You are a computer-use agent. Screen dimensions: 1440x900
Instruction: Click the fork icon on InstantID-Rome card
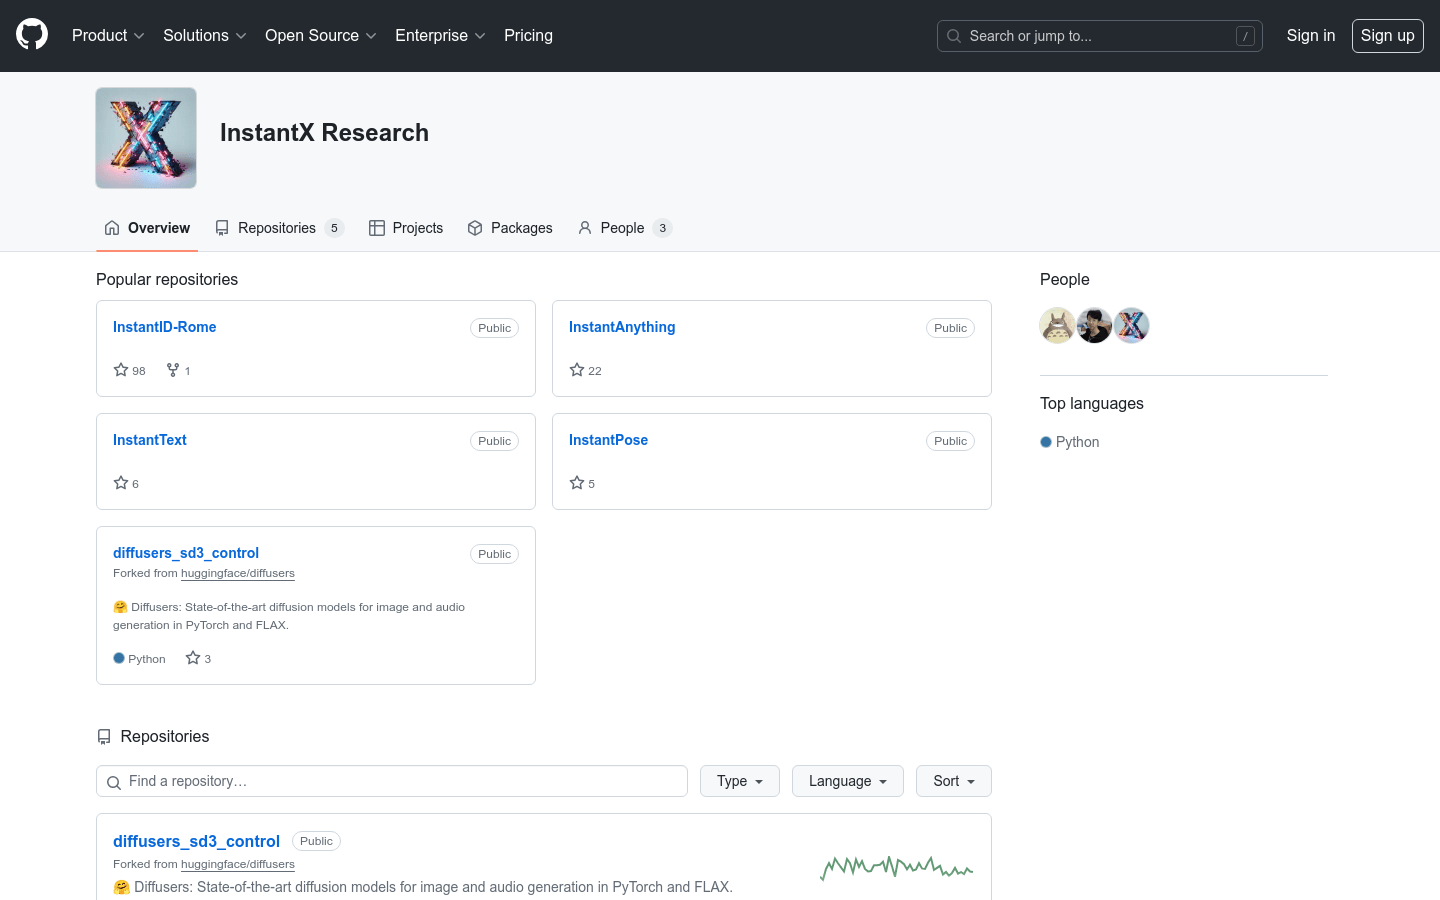click(173, 370)
